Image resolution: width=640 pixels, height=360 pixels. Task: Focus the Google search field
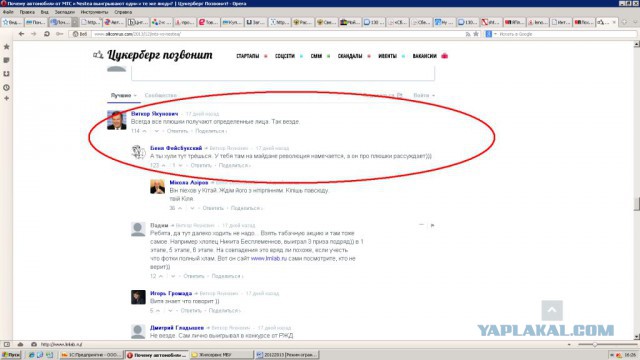click(x=567, y=34)
